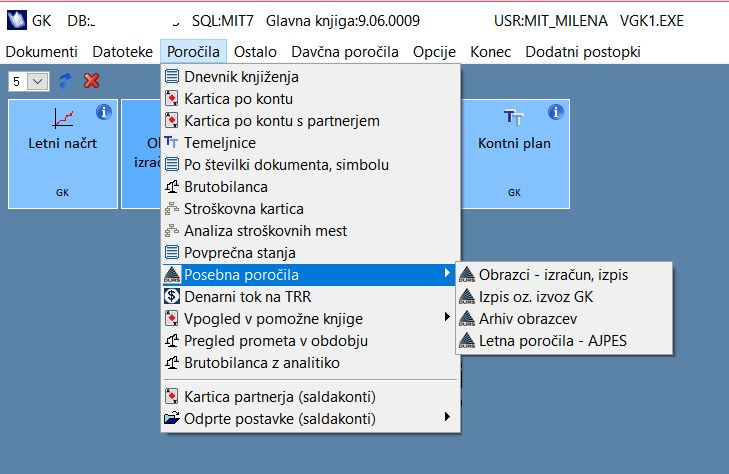Select Kartica partnerja (saldakonti) entry

coord(311,396)
